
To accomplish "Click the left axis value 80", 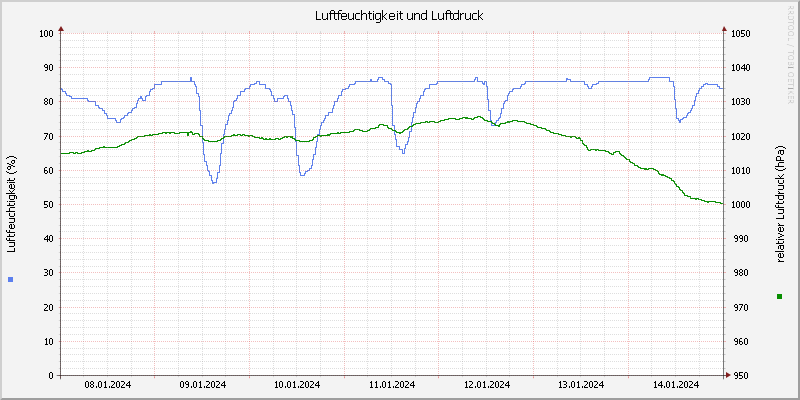I will point(48,102).
